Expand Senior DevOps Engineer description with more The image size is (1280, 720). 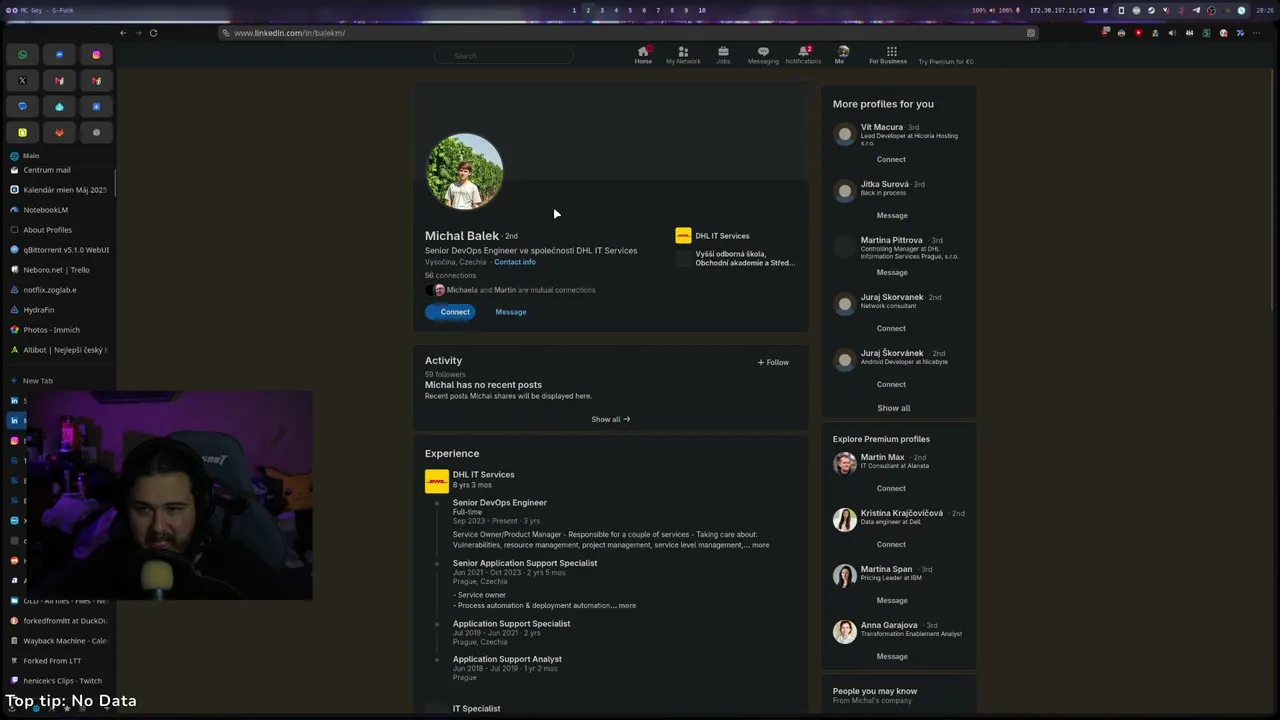[760, 545]
